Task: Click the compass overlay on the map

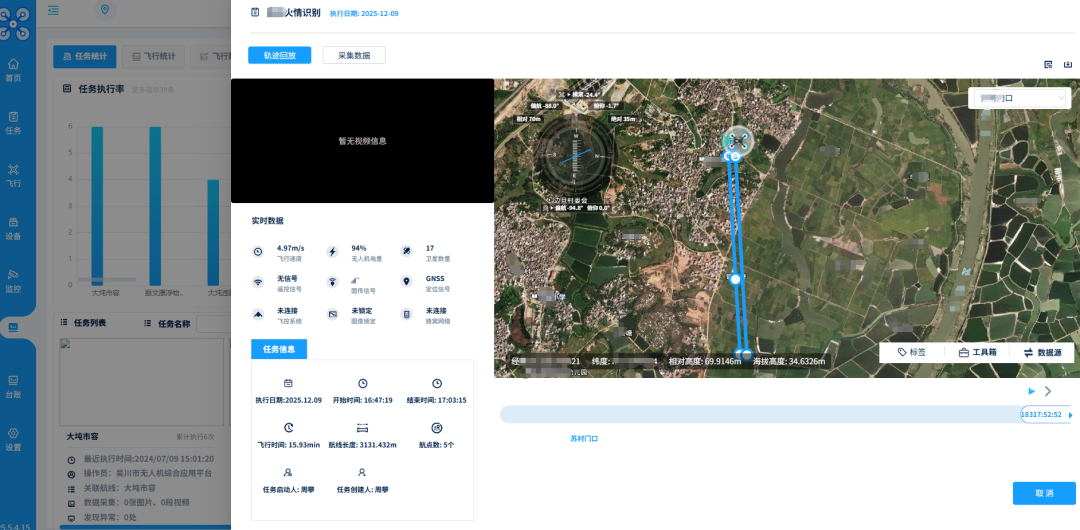Action: (x=574, y=155)
